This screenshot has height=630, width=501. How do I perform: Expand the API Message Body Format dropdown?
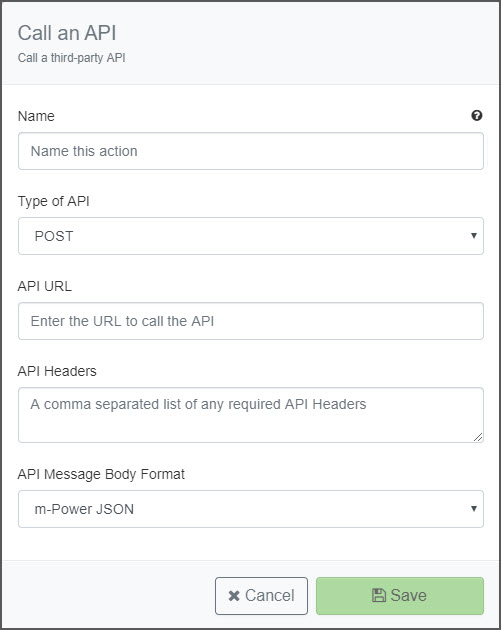click(x=251, y=509)
